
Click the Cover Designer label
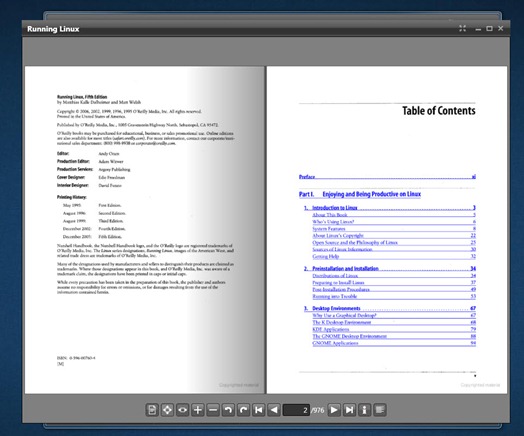tap(71, 177)
